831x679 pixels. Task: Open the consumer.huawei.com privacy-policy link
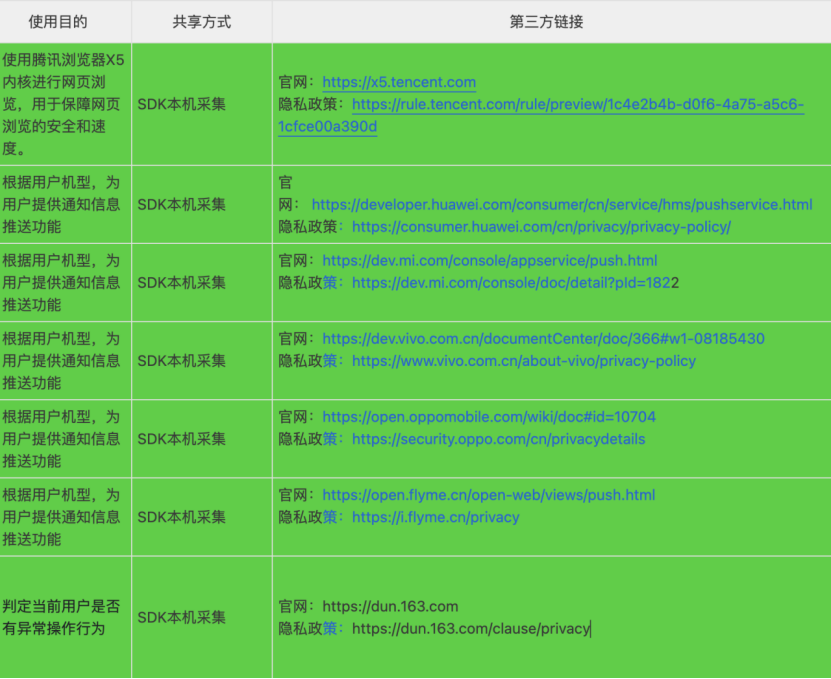(541, 227)
